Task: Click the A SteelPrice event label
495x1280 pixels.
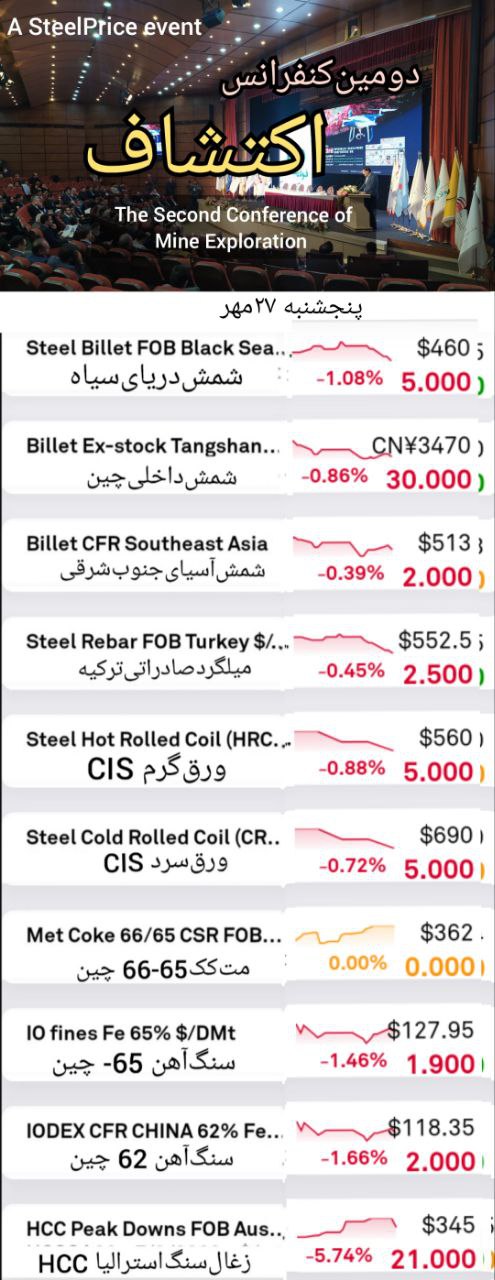Action: click(105, 28)
